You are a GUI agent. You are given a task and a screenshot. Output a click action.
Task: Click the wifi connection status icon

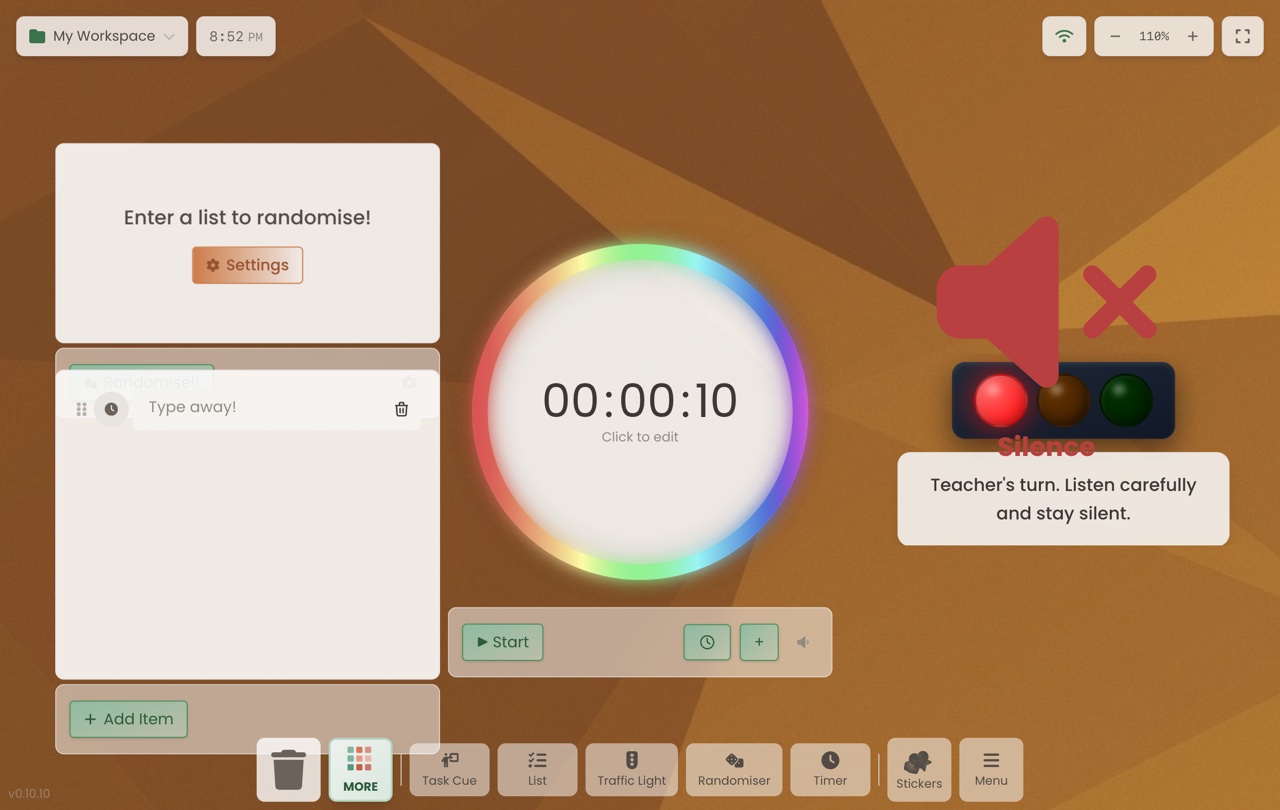(x=1064, y=36)
